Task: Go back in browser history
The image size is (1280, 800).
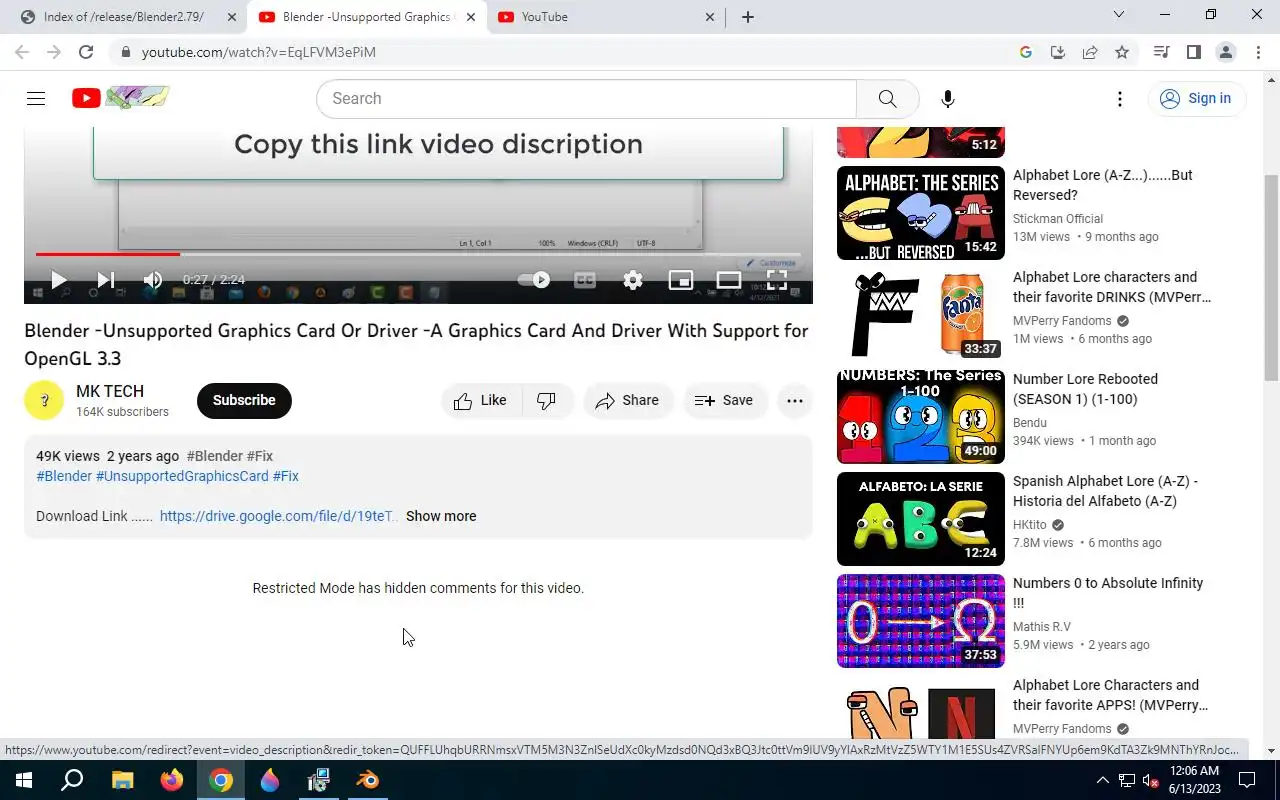Action: (x=22, y=52)
